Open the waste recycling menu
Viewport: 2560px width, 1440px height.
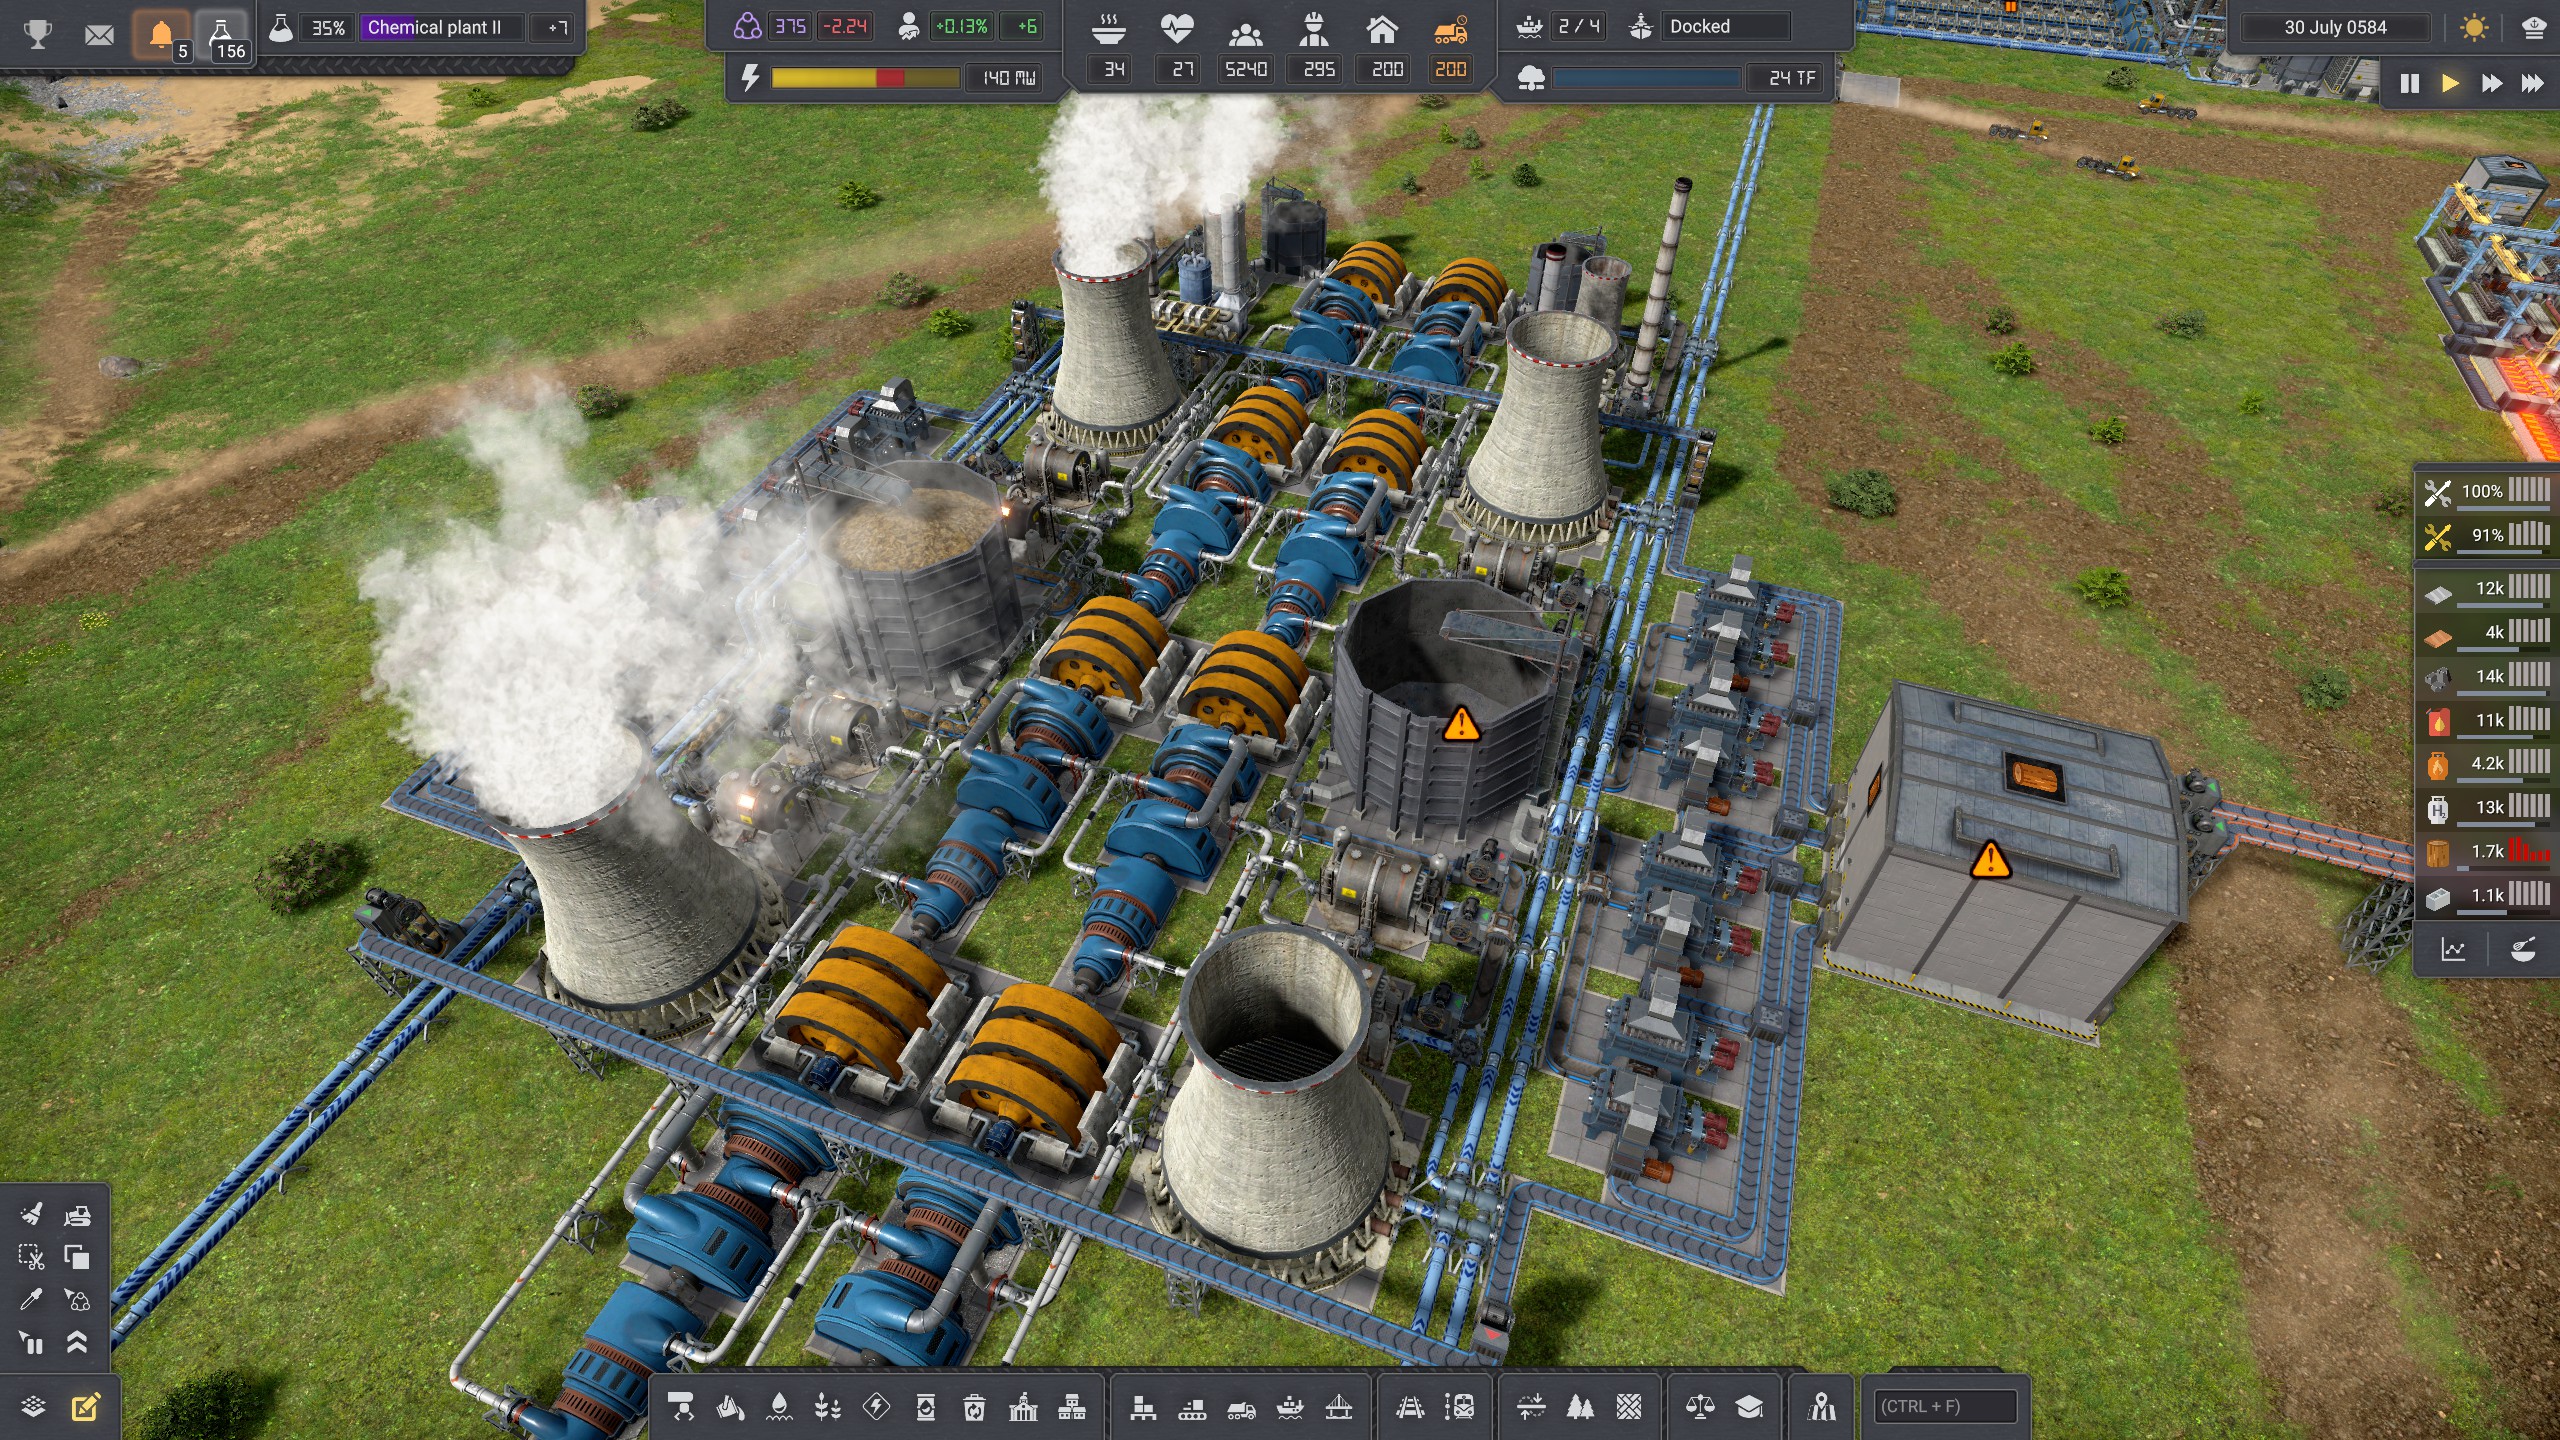point(974,1407)
